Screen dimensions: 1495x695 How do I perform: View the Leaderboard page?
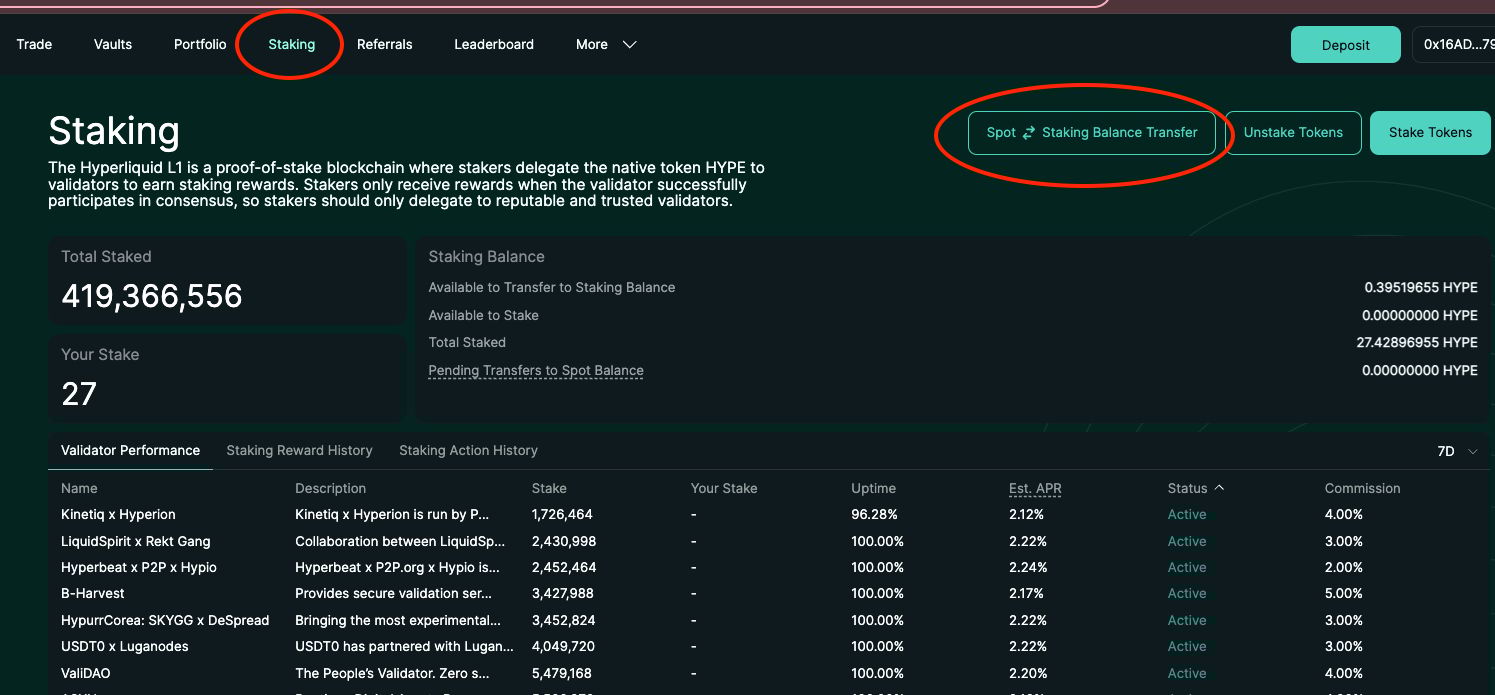[494, 44]
